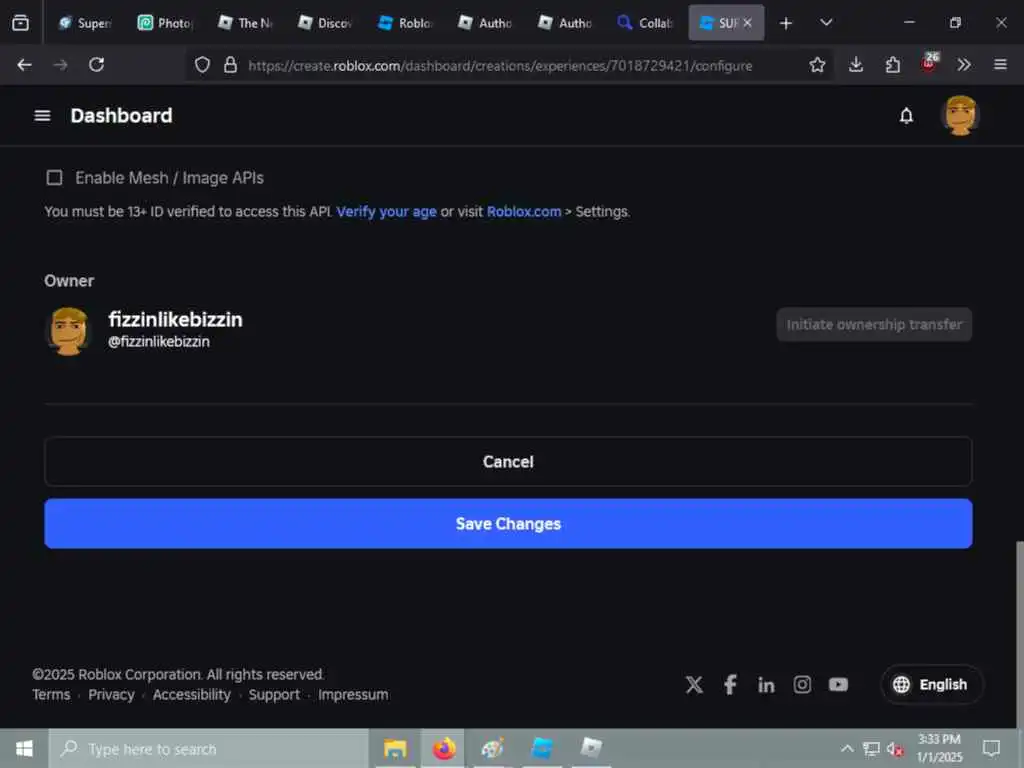This screenshot has height=768, width=1024.
Task: Select the fizzinlikebizzin owner name
Action: click(x=175, y=319)
